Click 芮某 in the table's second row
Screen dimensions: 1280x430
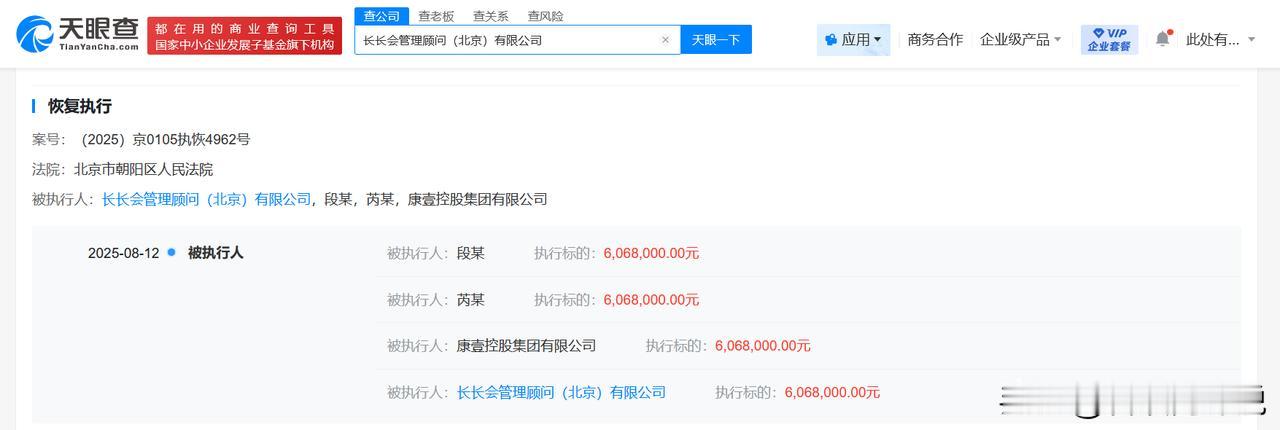click(x=471, y=299)
